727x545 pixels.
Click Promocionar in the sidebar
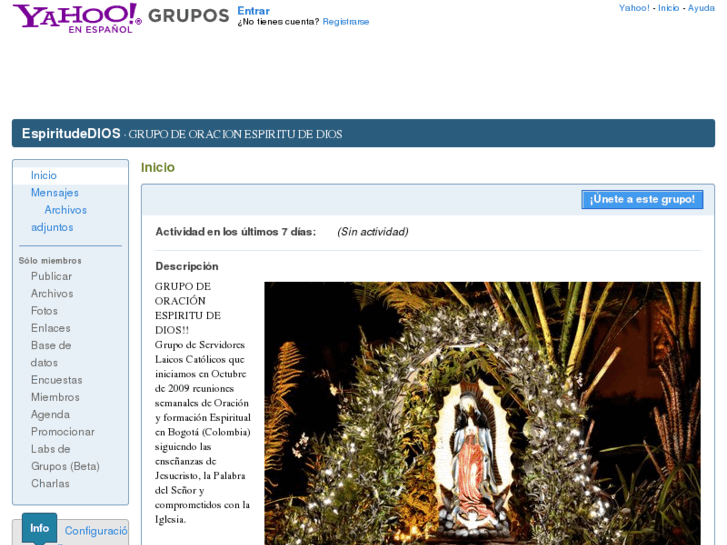coord(63,432)
